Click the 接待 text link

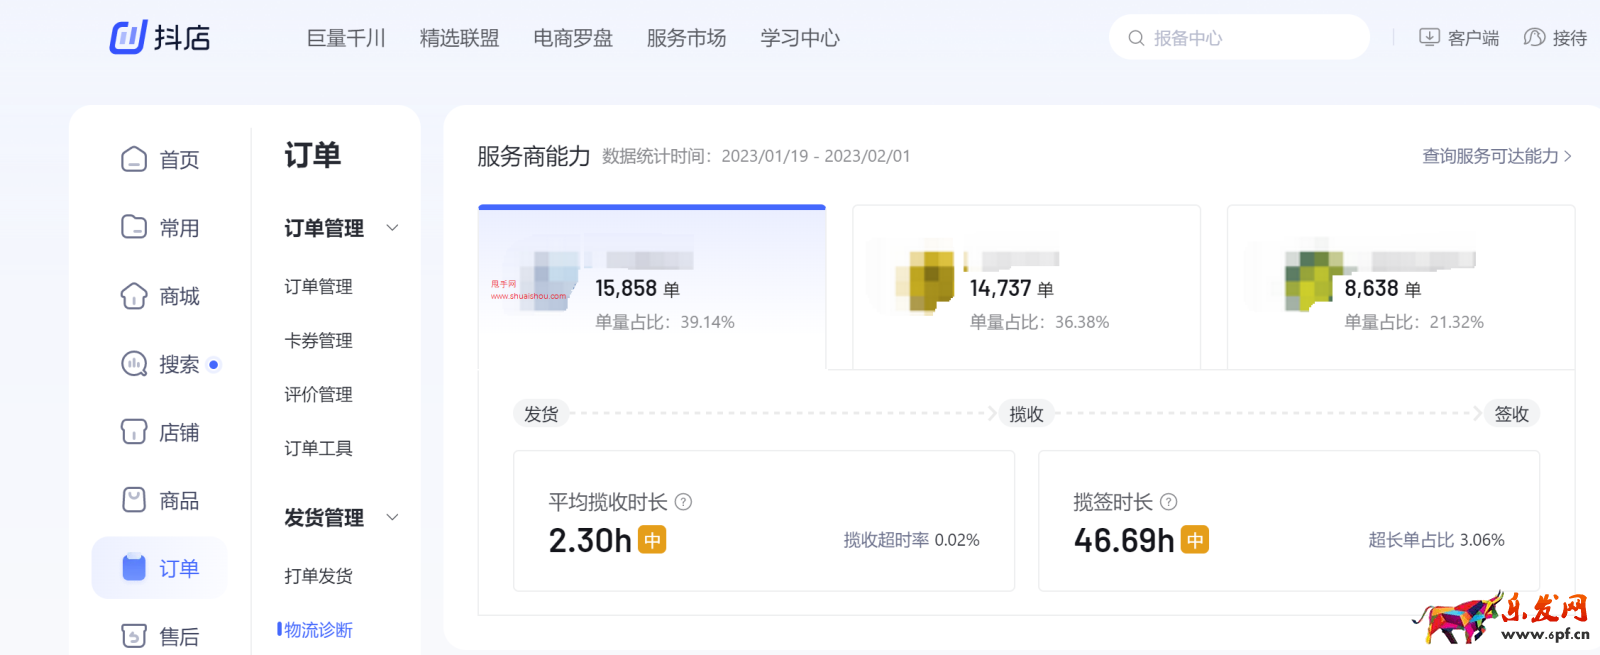pos(1569,38)
